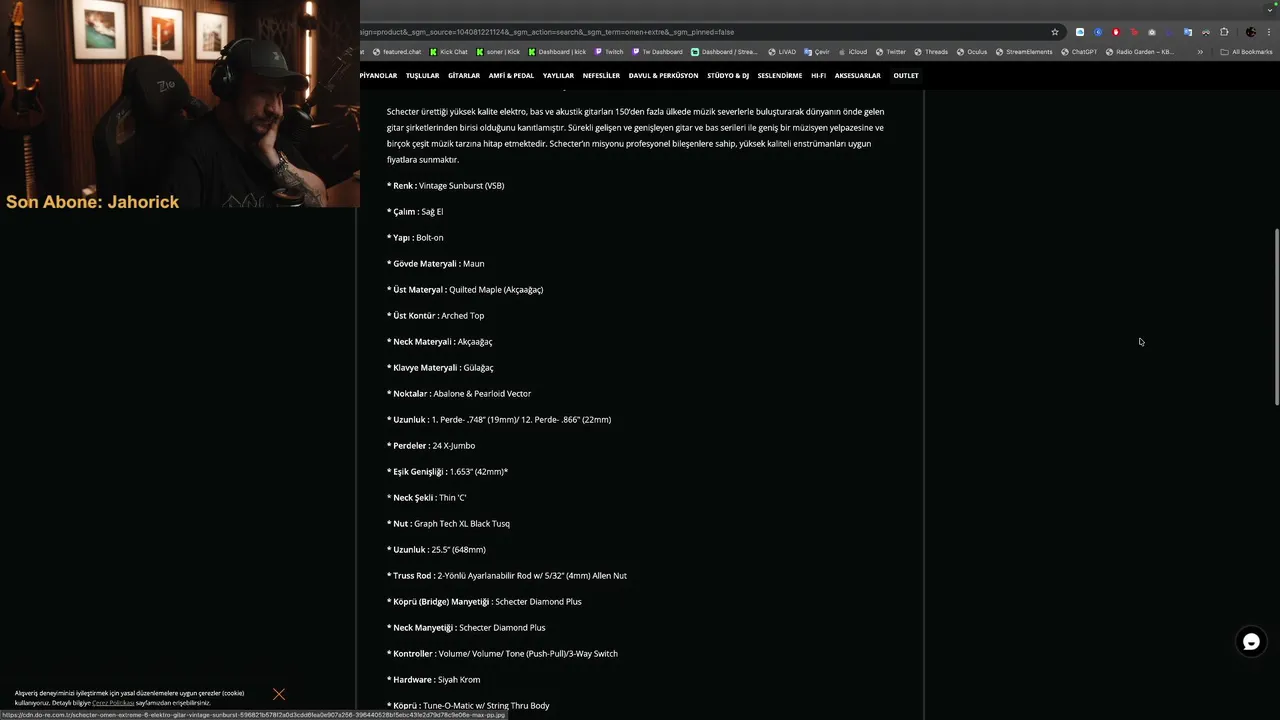Click the Gövde Materyali: Maun line
Viewport: 1280px width, 720px height.
click(x=435, y=264)
